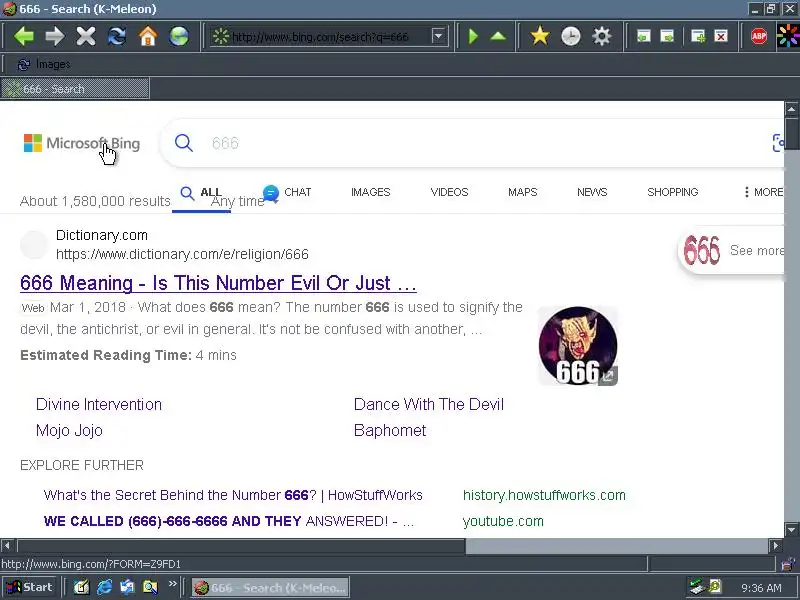Viewport: 800px width, 600px height.
Task: Click the folder search quick launch icon
Action: [151, 587]
